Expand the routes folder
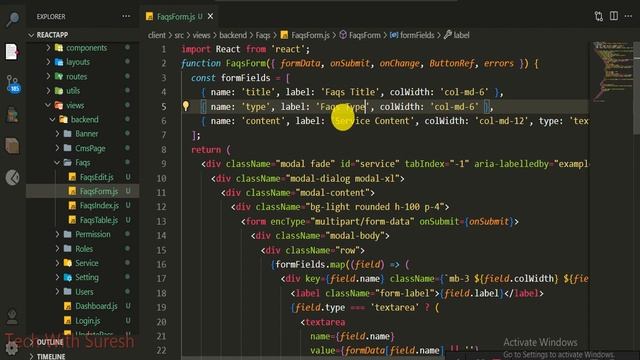This screenshot has width=640, height=360. 48,76
